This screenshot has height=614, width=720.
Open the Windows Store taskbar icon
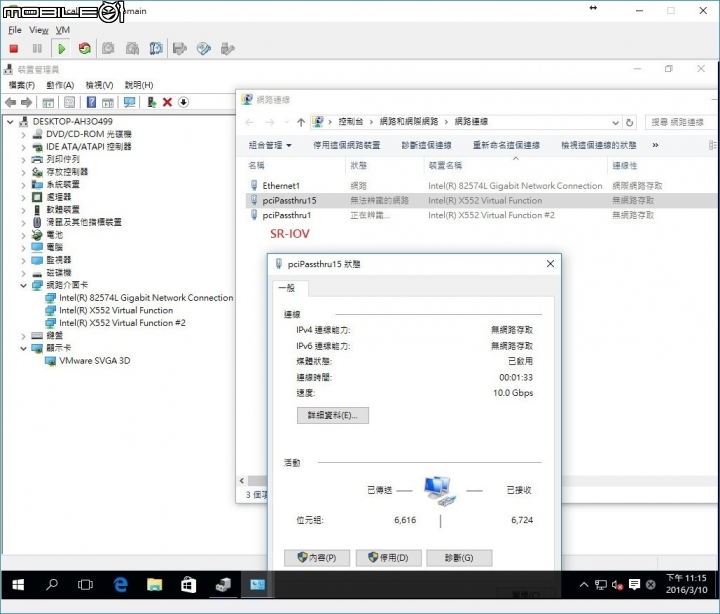coord(188,585)
